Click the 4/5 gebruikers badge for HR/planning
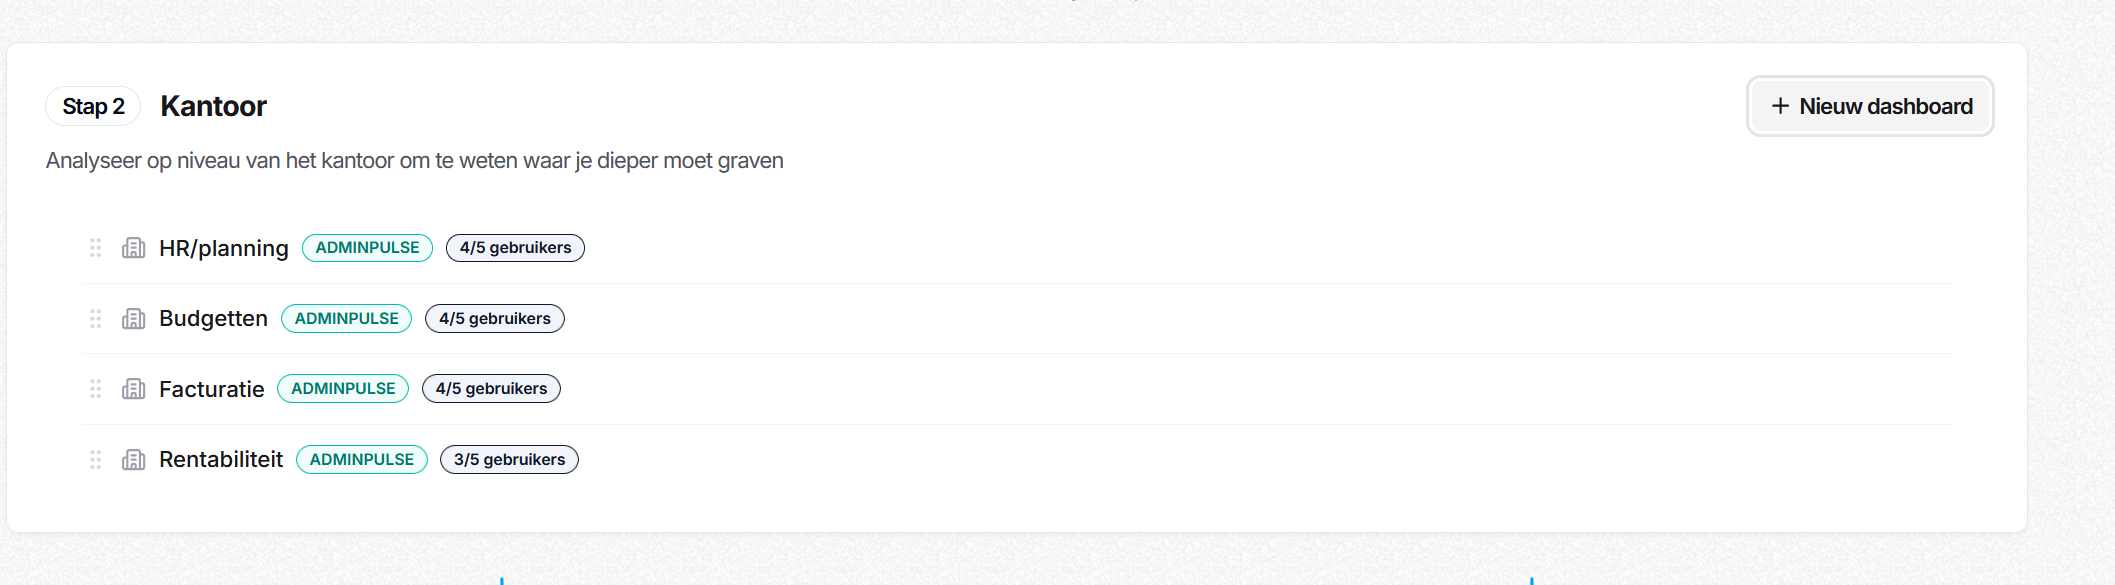Viewport: 2115px width, 585px height. pos(515,248)
